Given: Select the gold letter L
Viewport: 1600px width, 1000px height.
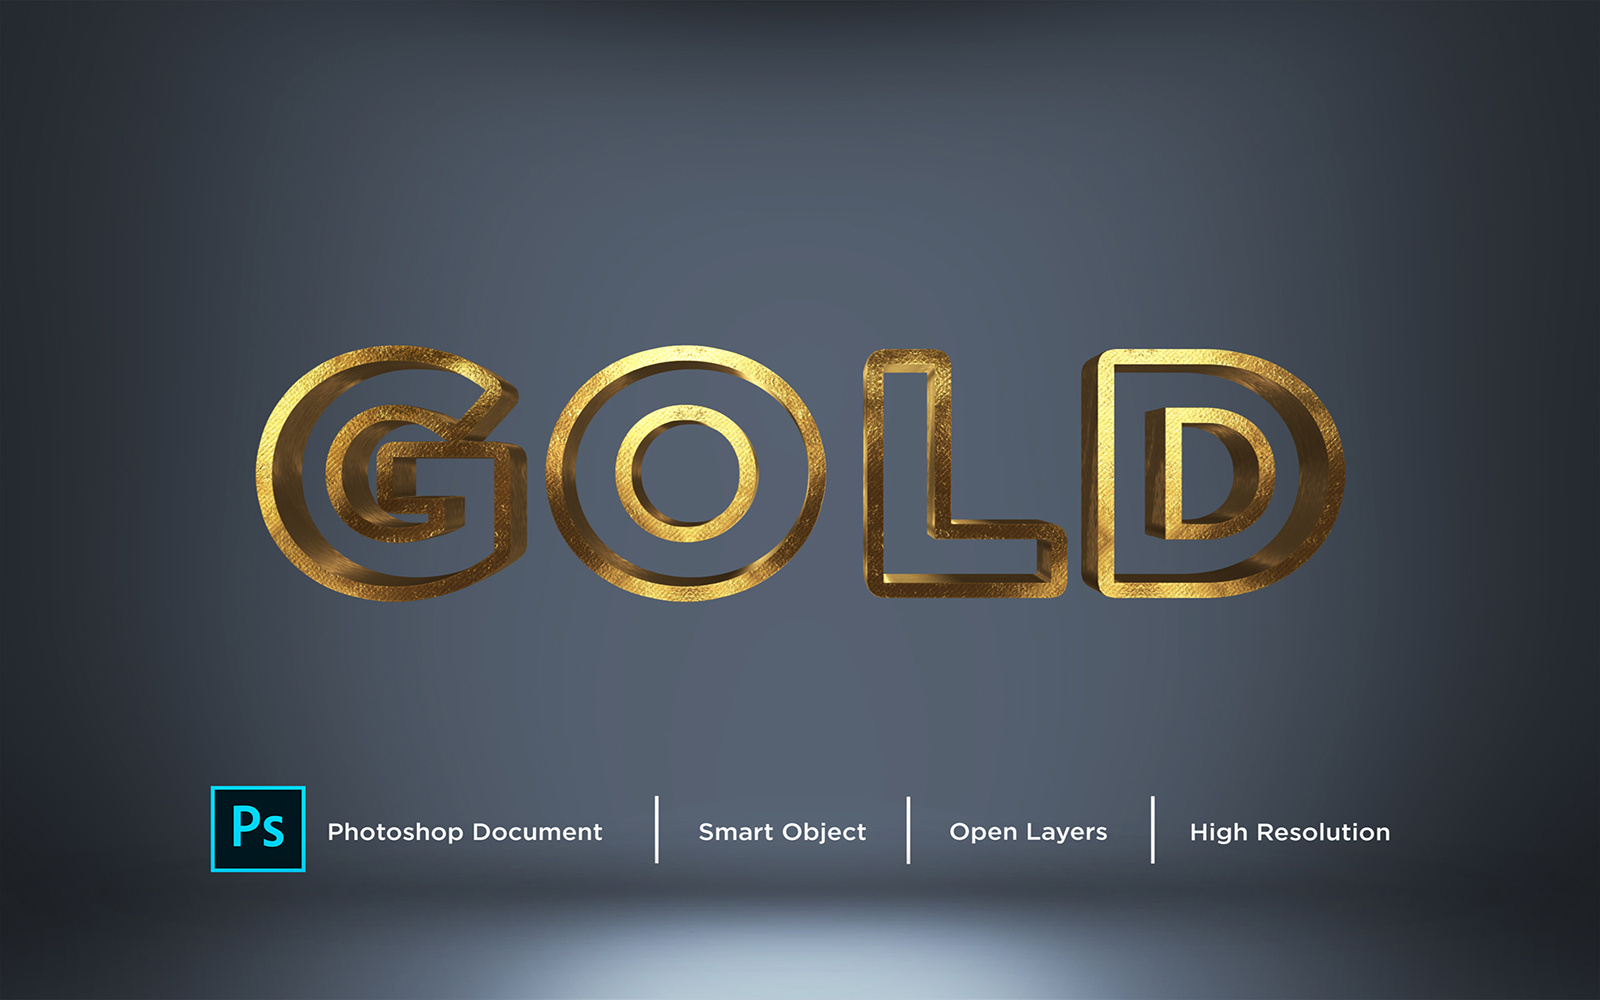Looking at the screenshot, I should point(904,470).
